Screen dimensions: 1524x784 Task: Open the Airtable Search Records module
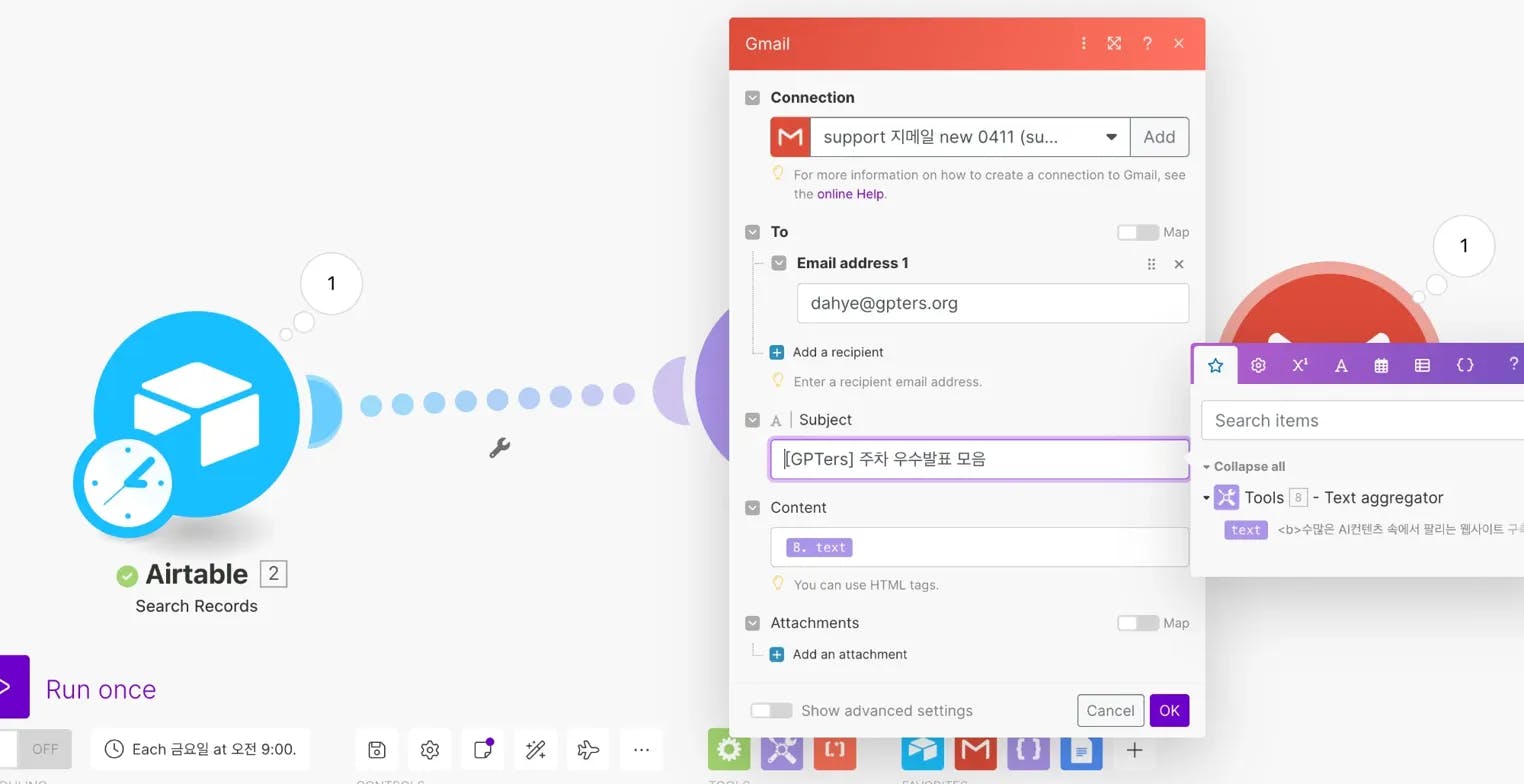pos(196,414)
